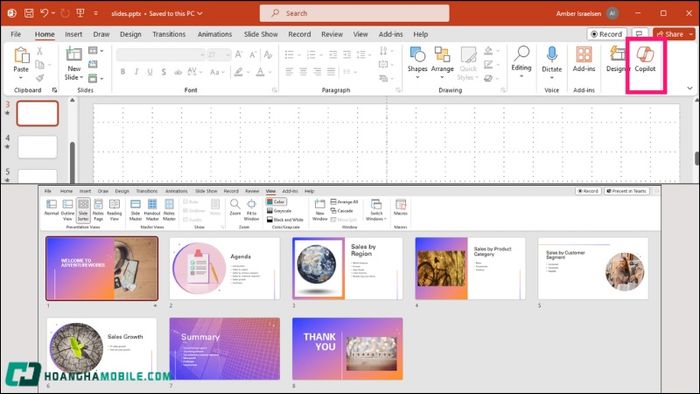This screenshot has height=394, width=700.
Task: Activate the Format Painter brush
Action: pos(40,78)
